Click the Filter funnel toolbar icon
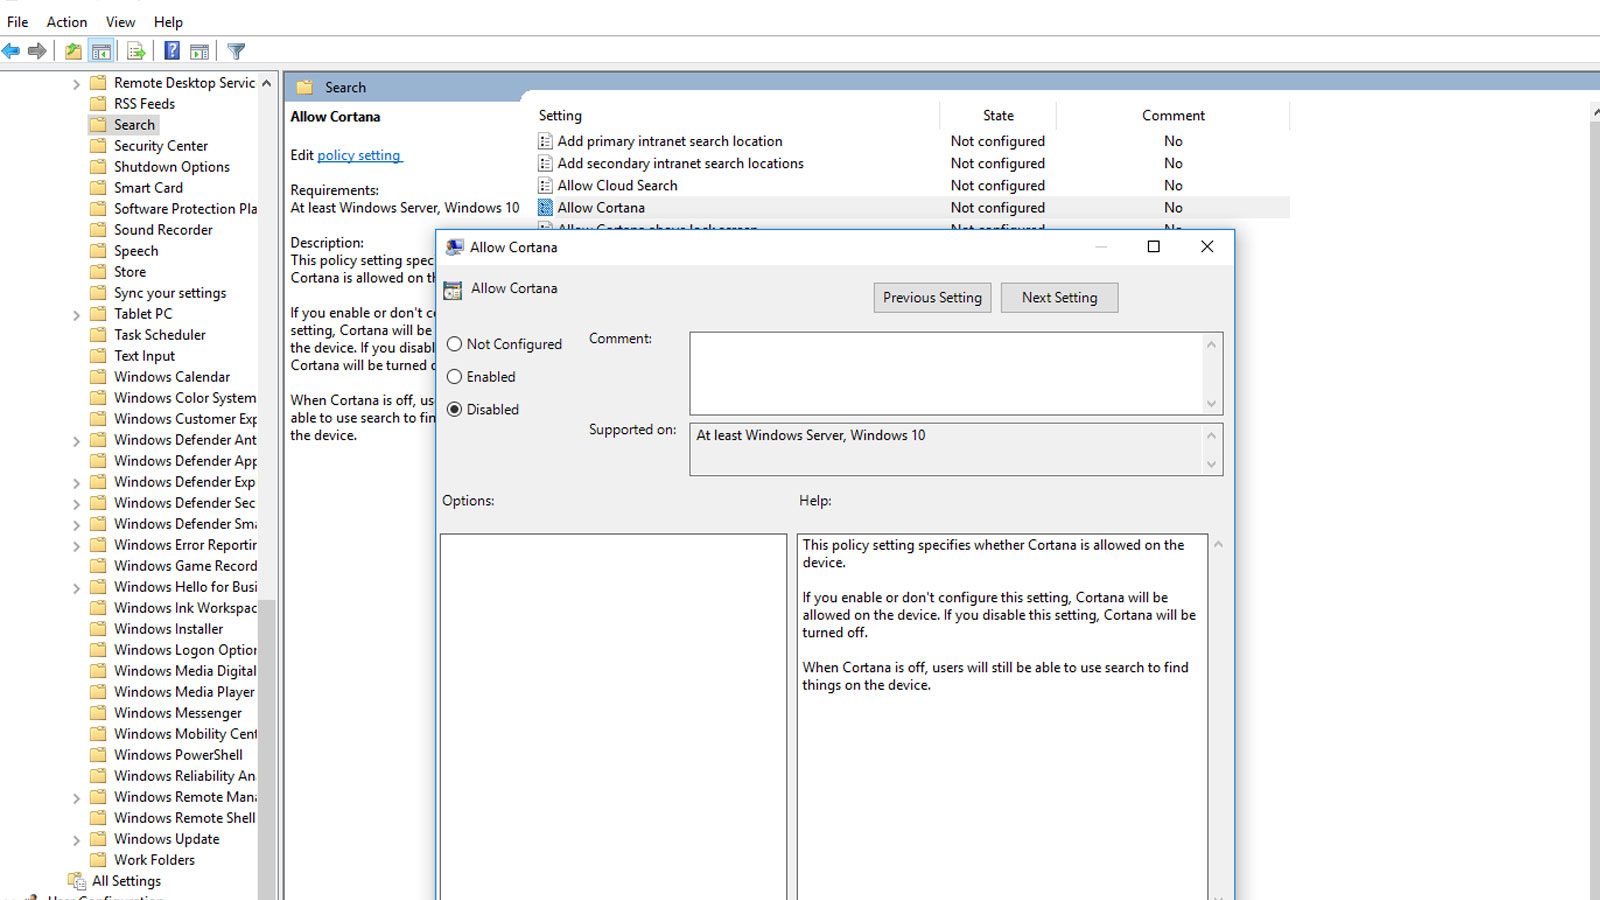The height and width of the screenshot is (900, 1600). tap(236, 51)
